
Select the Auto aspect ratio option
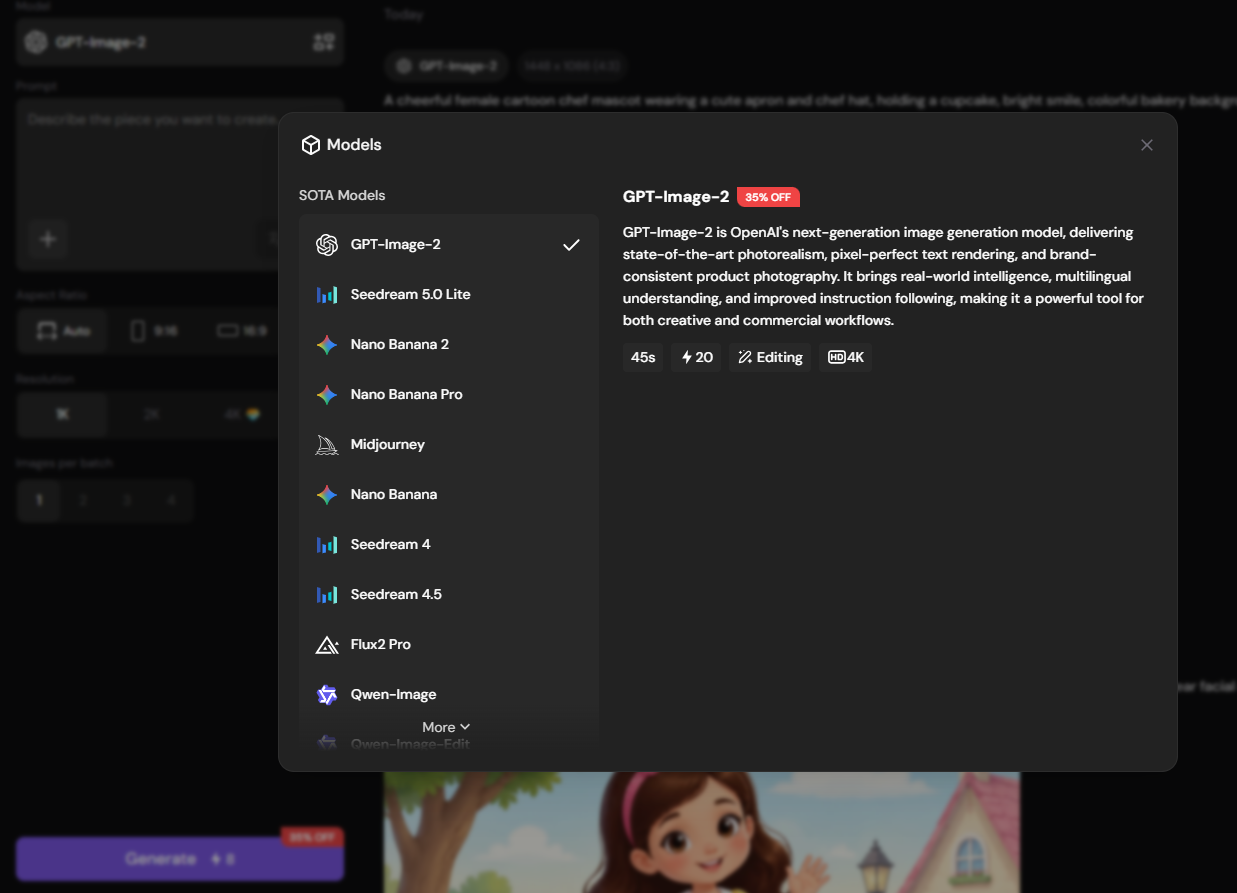(62, 331)
